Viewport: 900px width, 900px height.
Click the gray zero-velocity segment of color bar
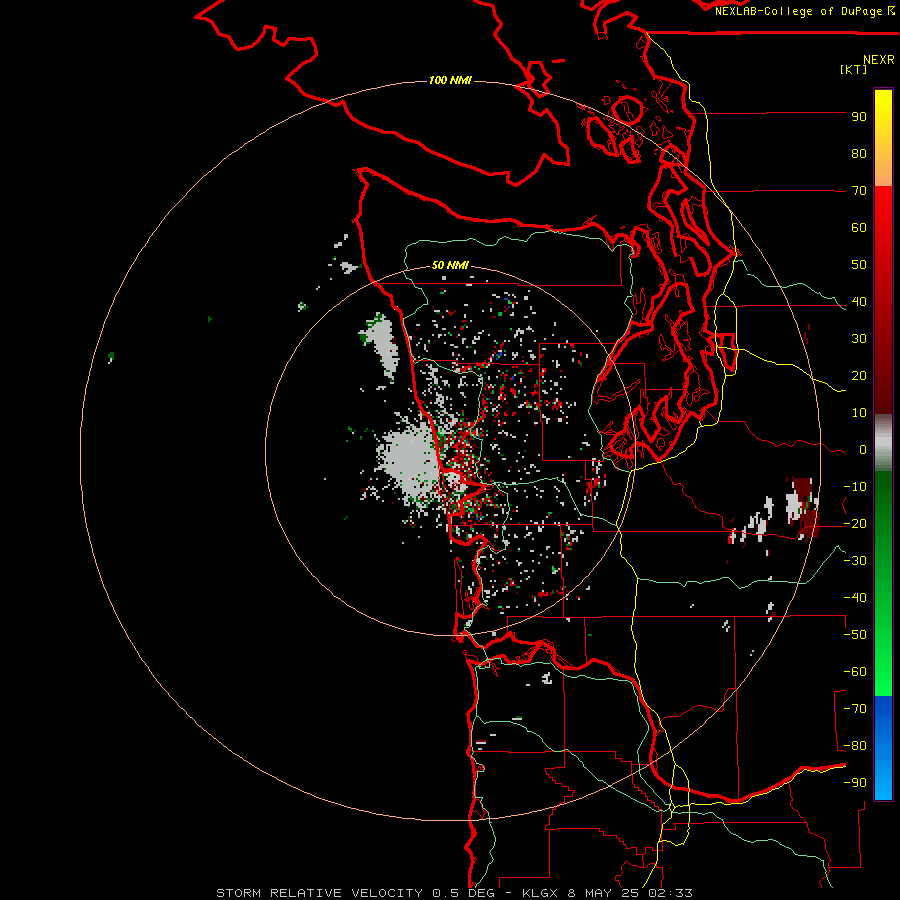(x=883, y=442)
